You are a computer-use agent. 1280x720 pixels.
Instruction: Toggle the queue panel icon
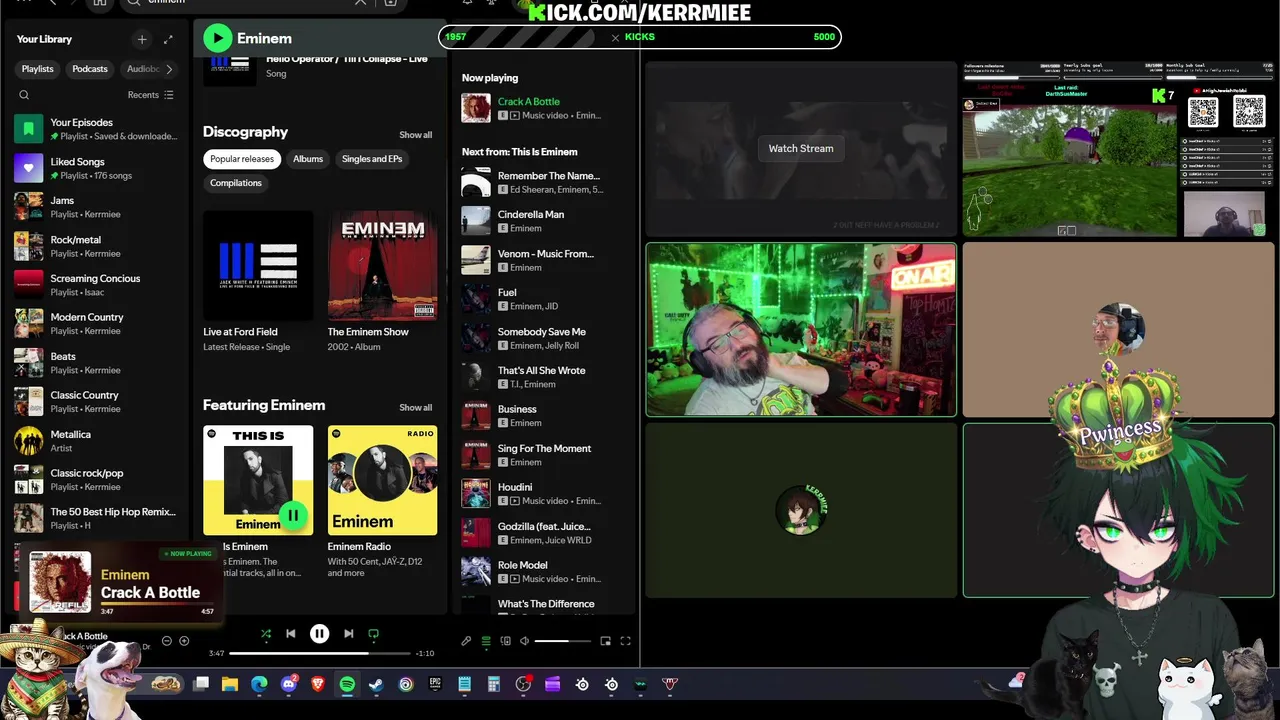[486, 641]
